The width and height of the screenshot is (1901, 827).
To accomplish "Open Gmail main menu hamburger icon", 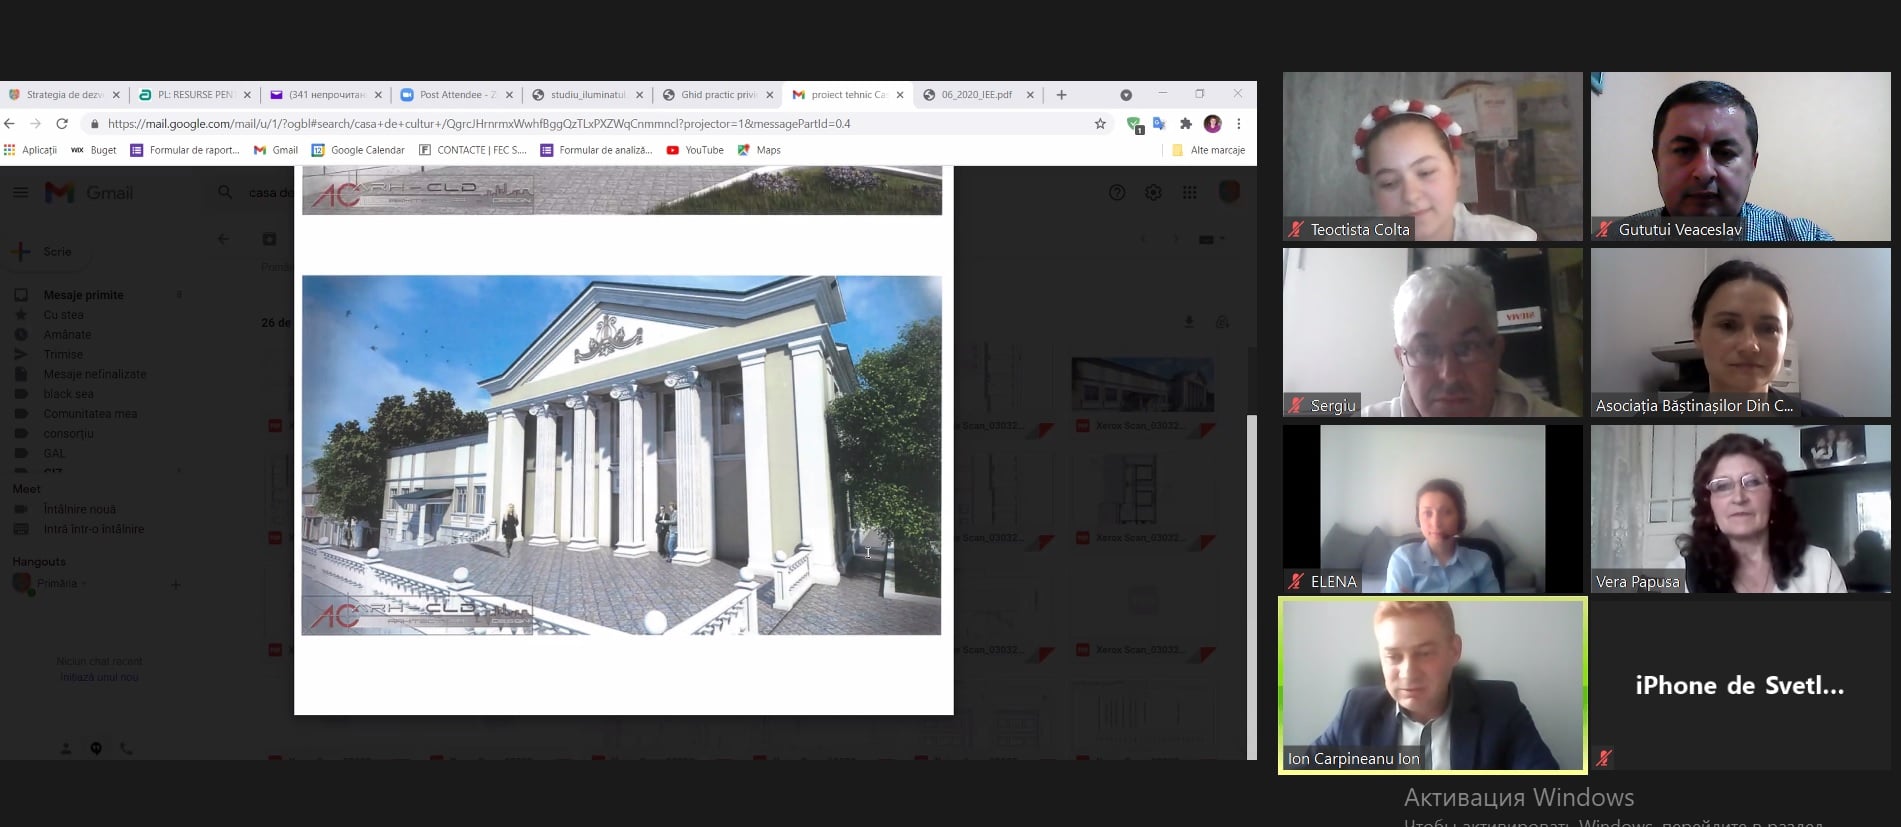I will tap(20, 192).
